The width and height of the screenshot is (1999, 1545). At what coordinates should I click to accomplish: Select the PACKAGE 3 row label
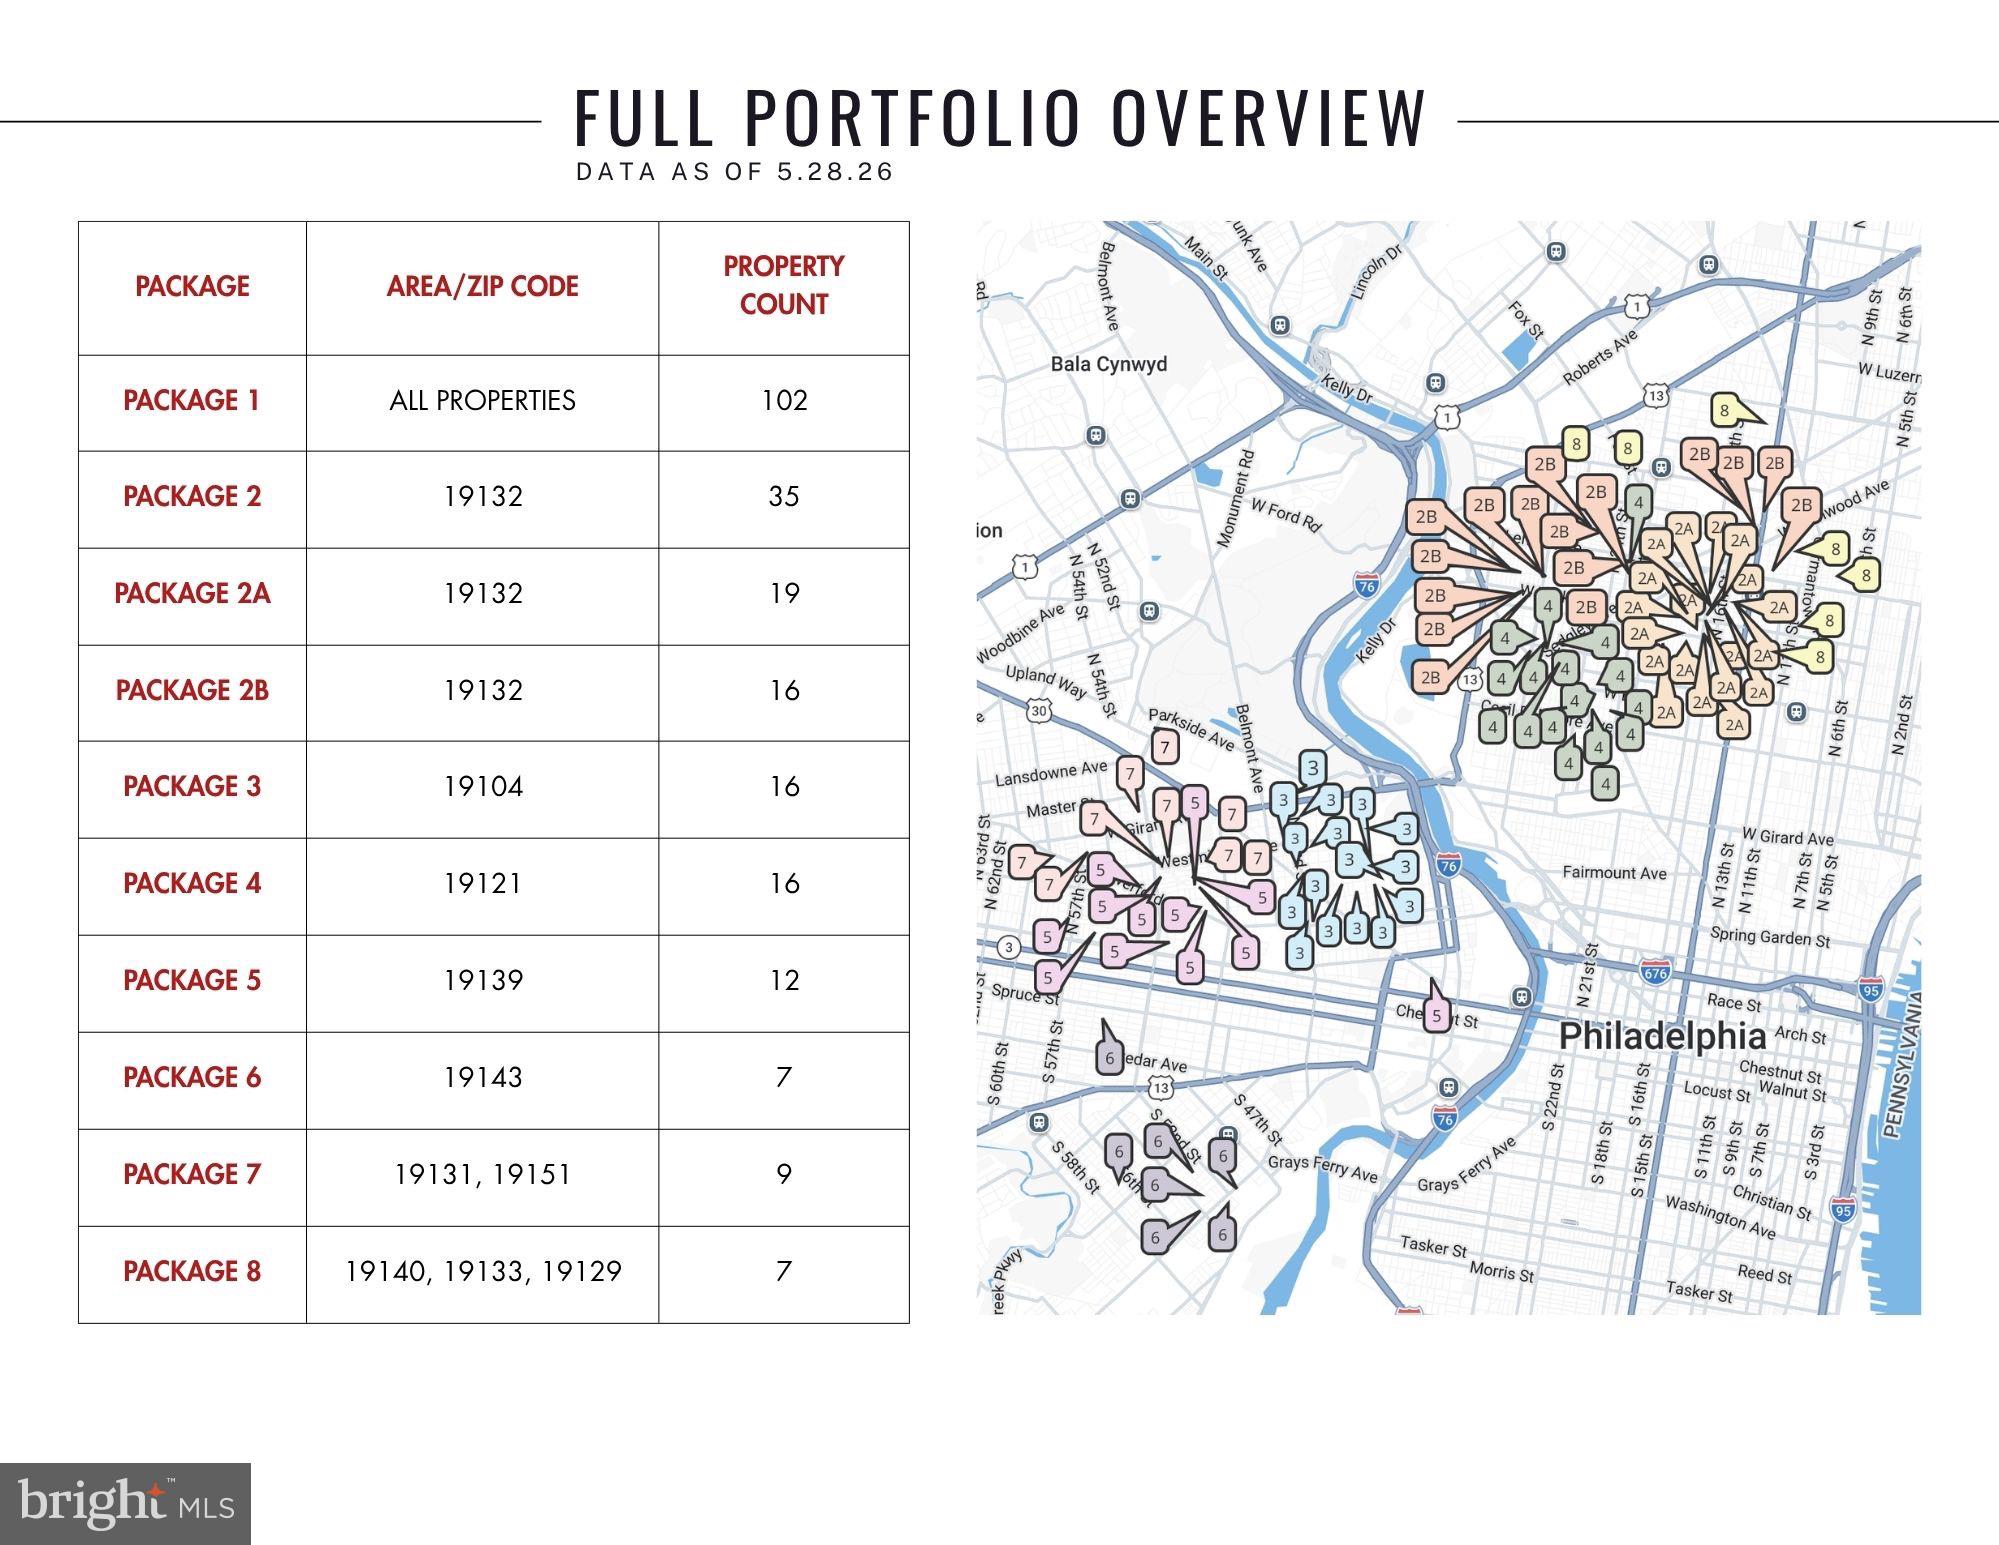(192, 787)
